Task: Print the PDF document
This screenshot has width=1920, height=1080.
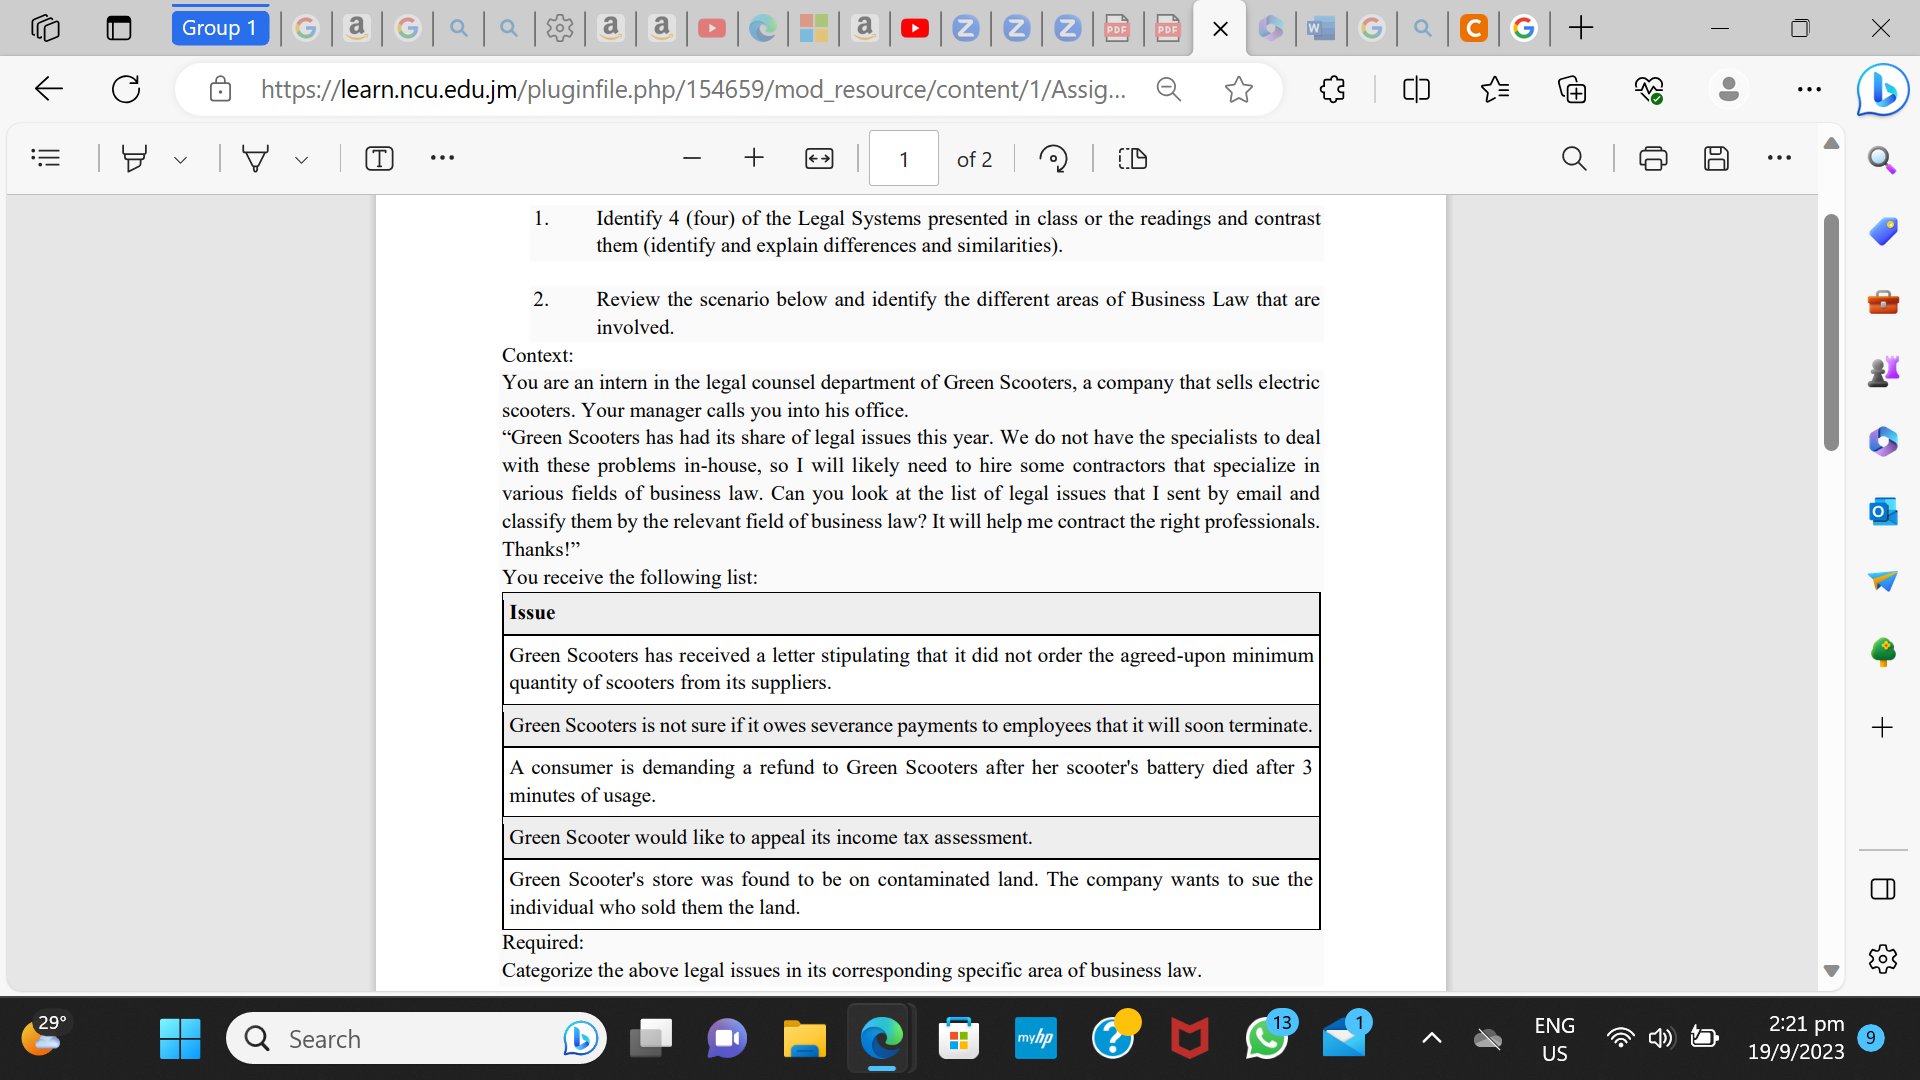Action: (x=1652, y=158)
